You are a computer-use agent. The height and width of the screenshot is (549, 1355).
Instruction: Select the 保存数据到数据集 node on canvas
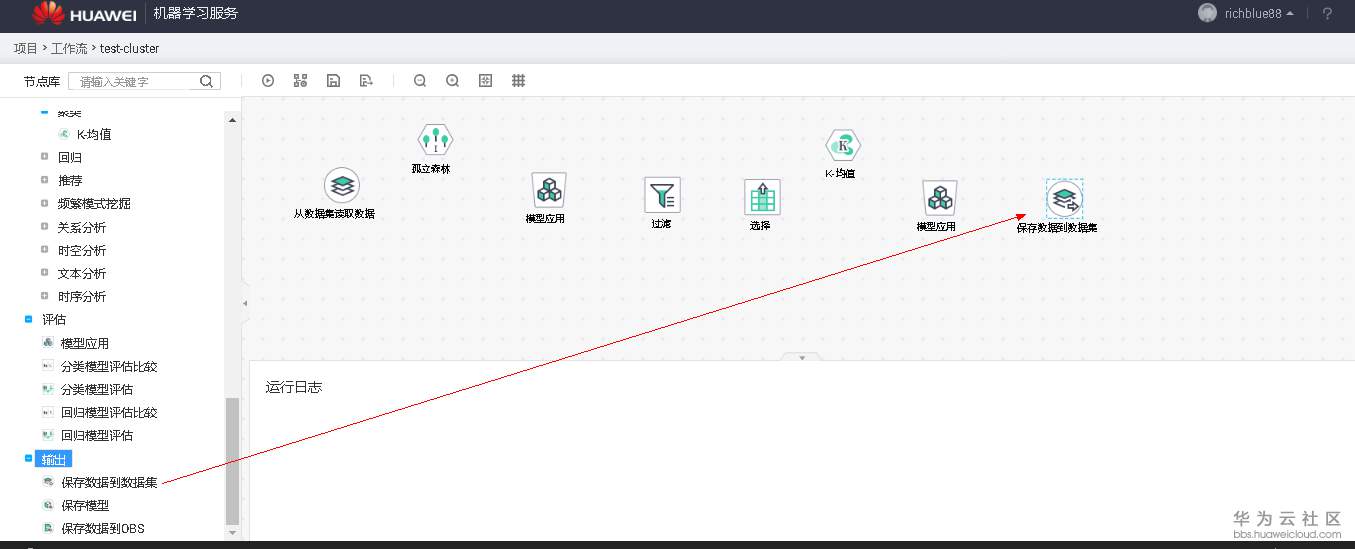point(1065,198)
